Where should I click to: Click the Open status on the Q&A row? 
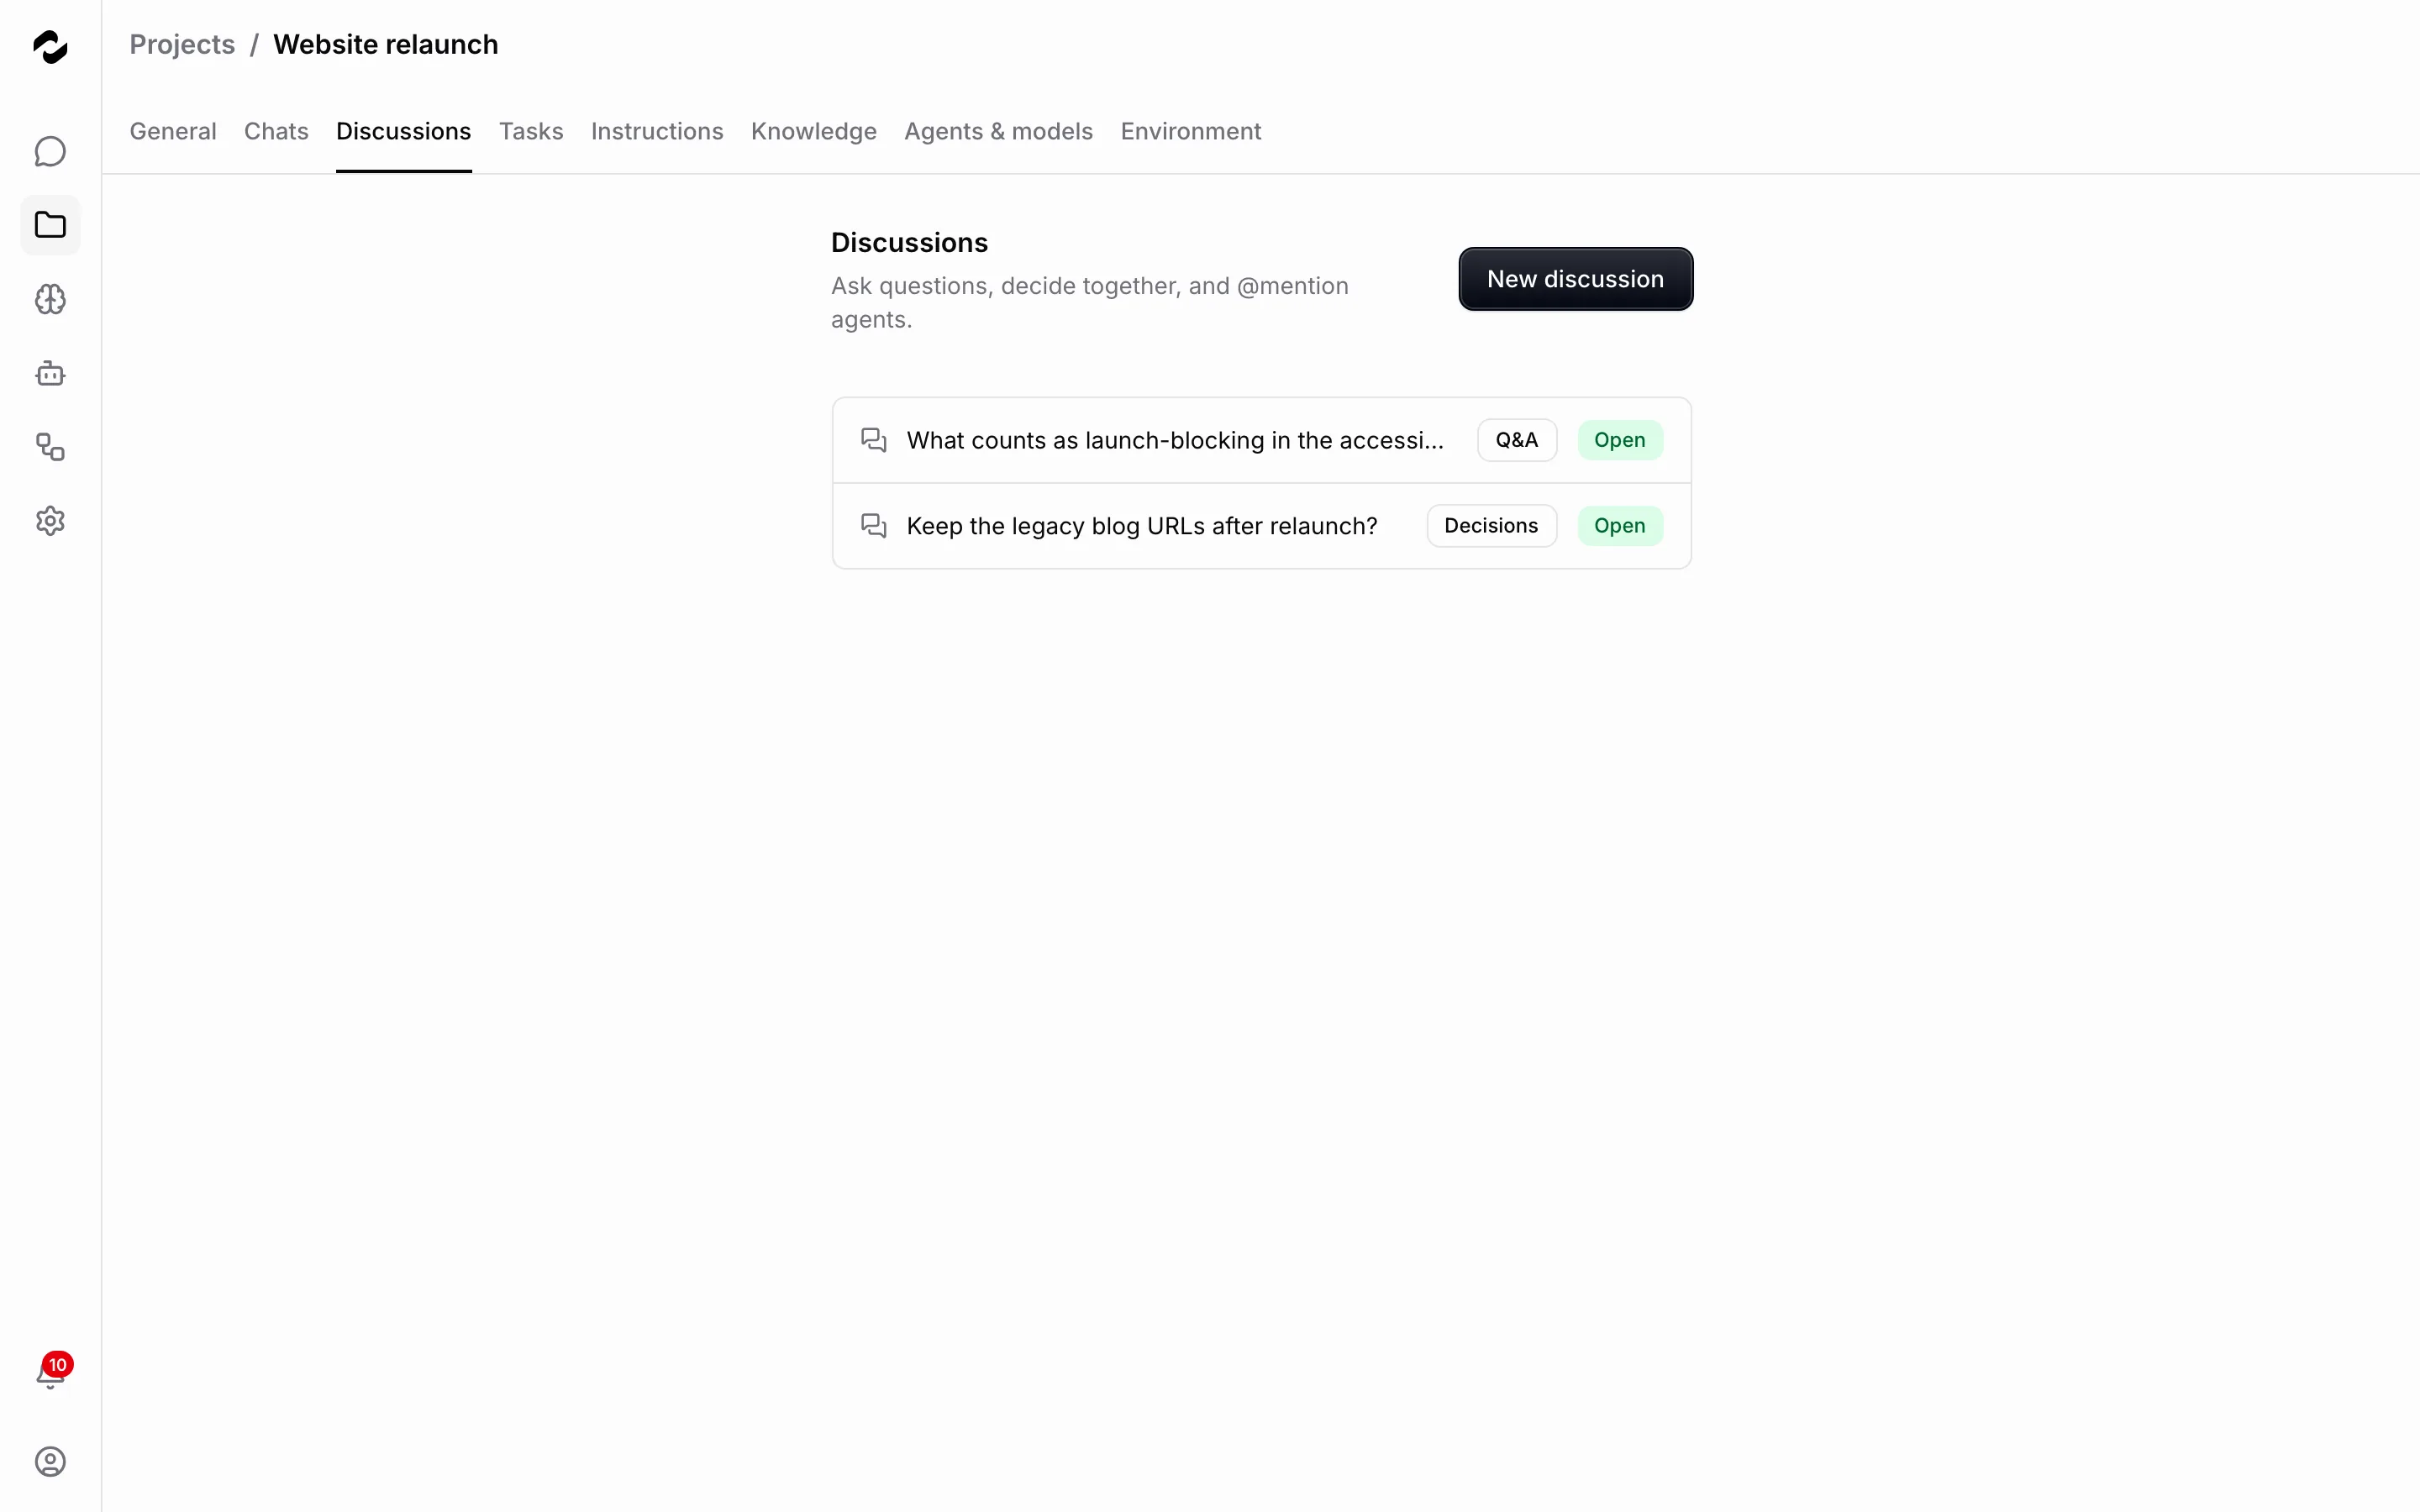point(1619,440)
